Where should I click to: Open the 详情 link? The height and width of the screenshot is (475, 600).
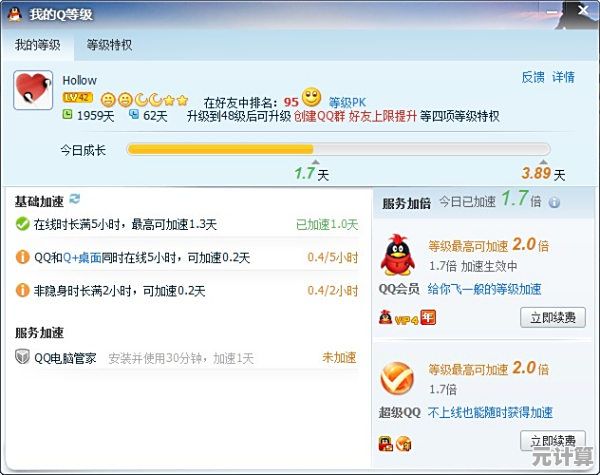pyautogui.click(x=563, y=77)
